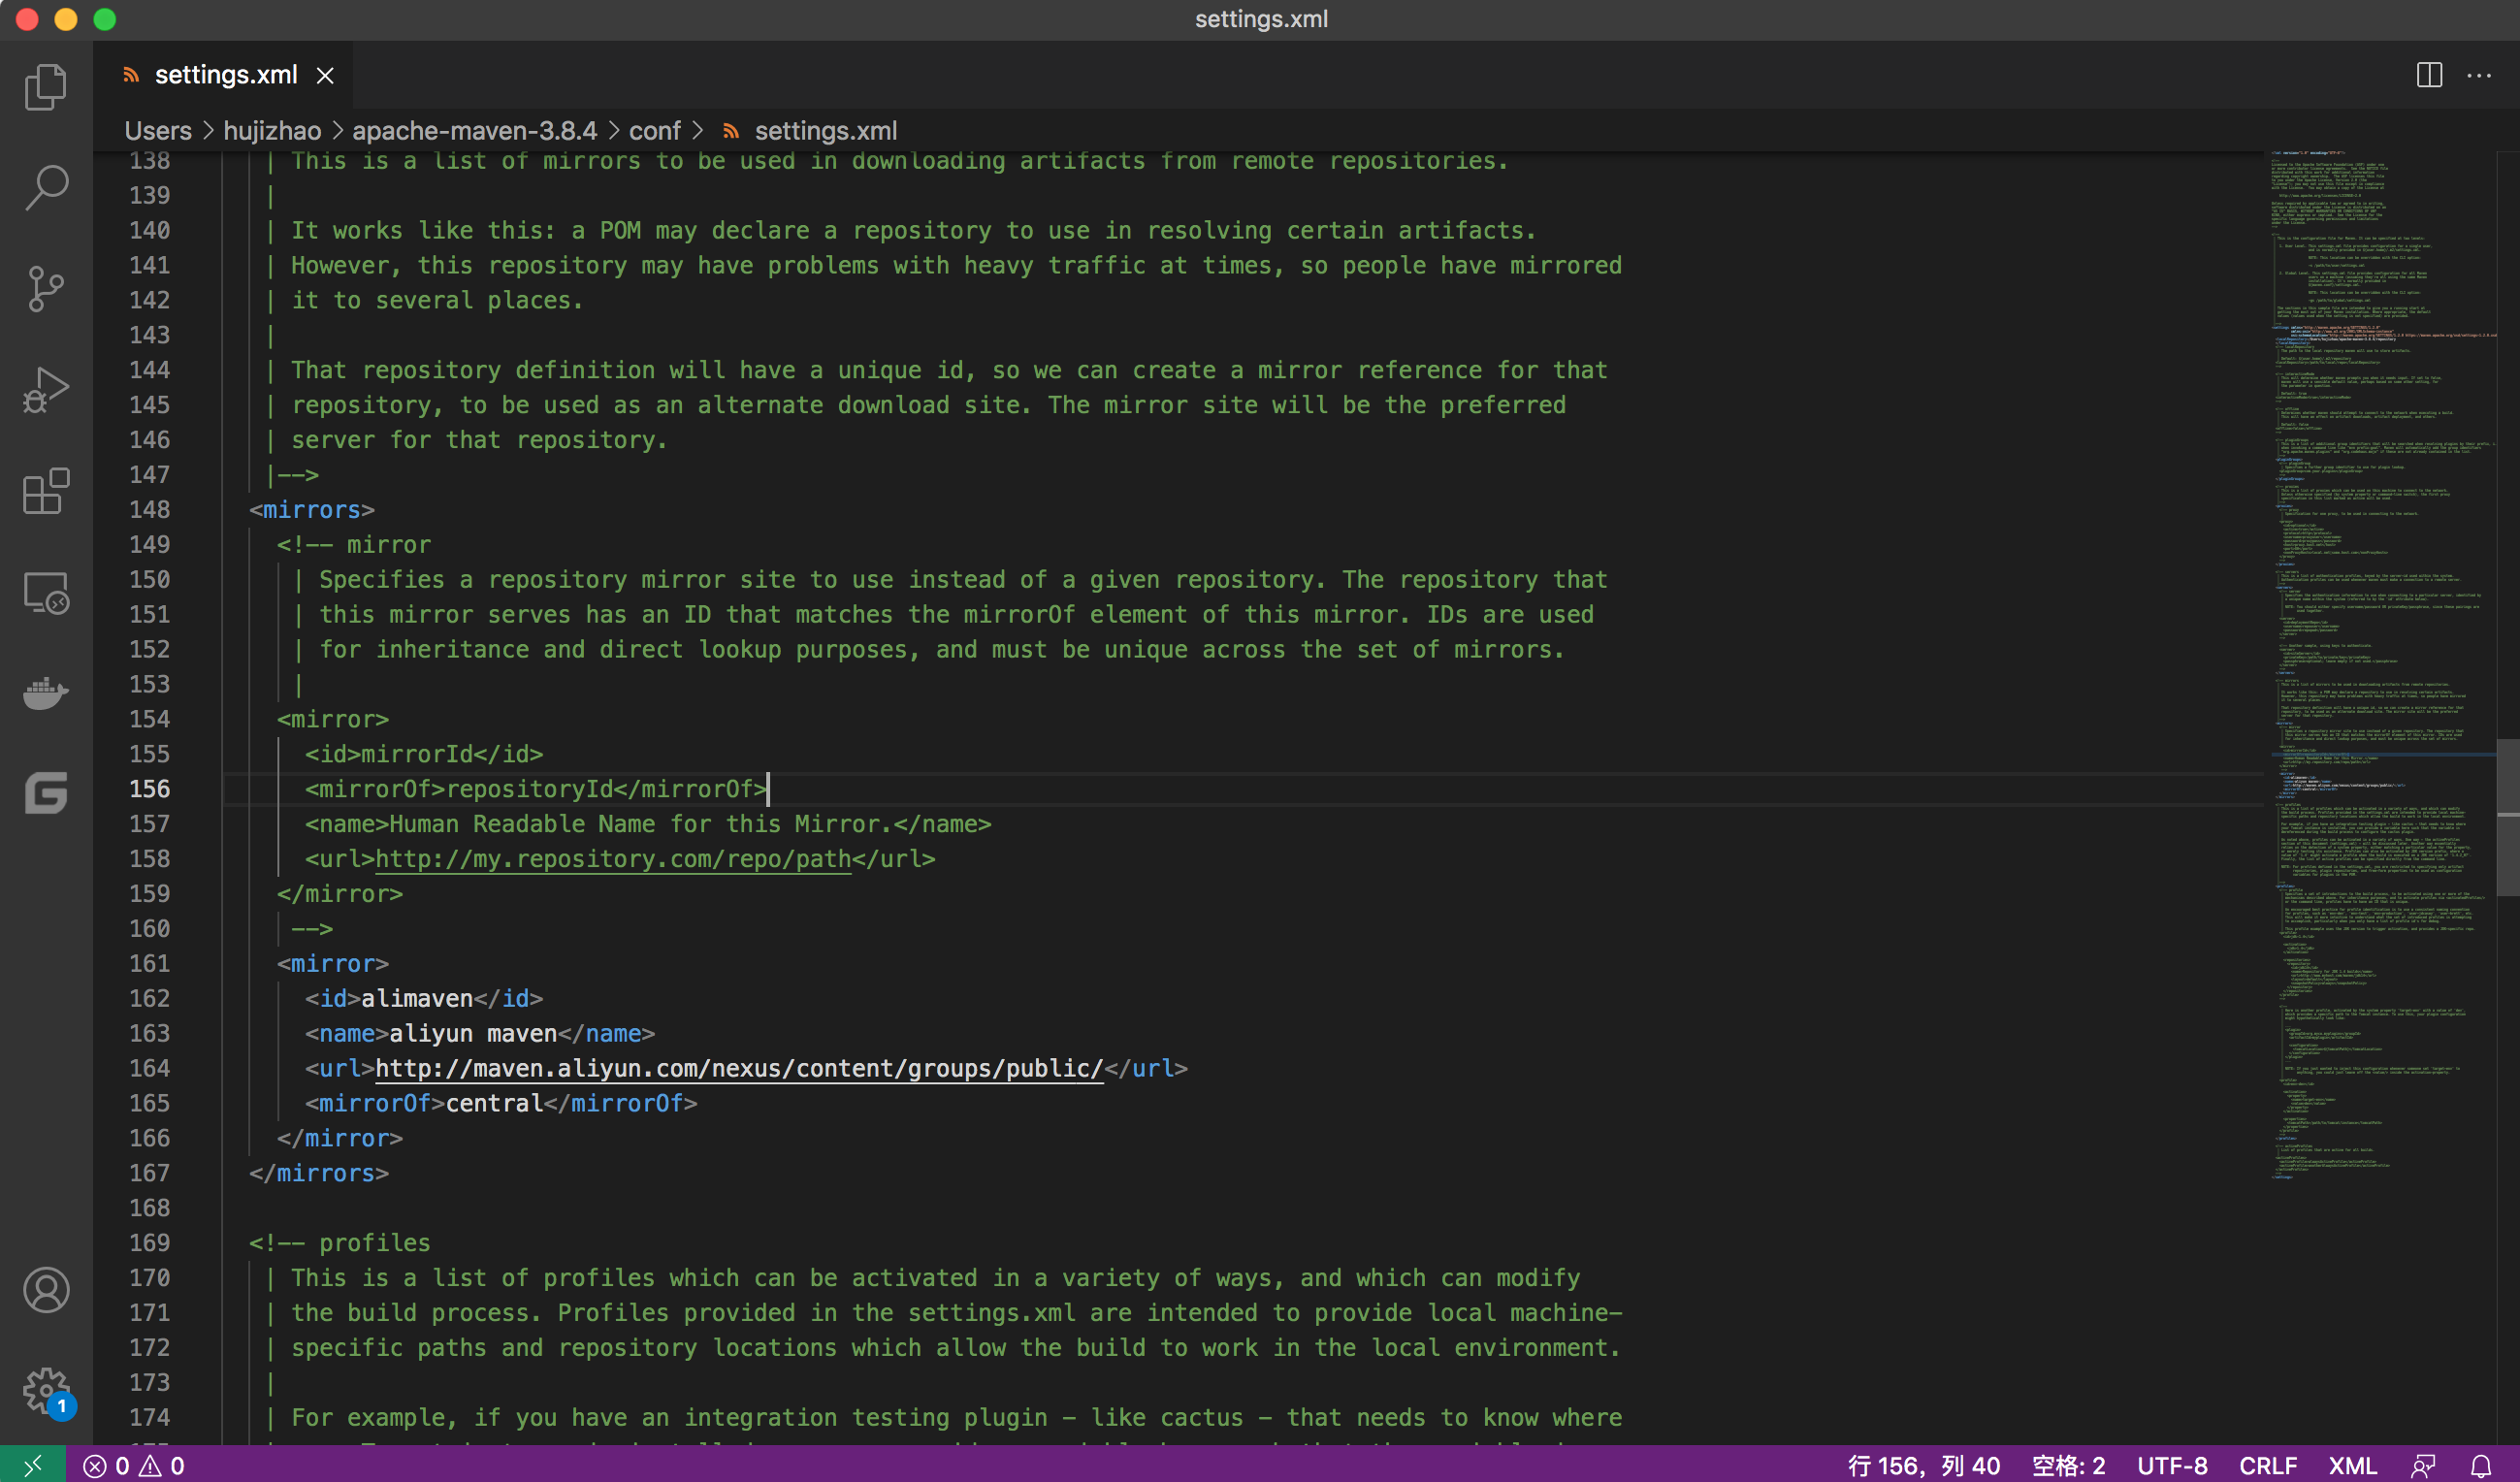
Task: Open the Extensions view
Action: coord(46,491)
